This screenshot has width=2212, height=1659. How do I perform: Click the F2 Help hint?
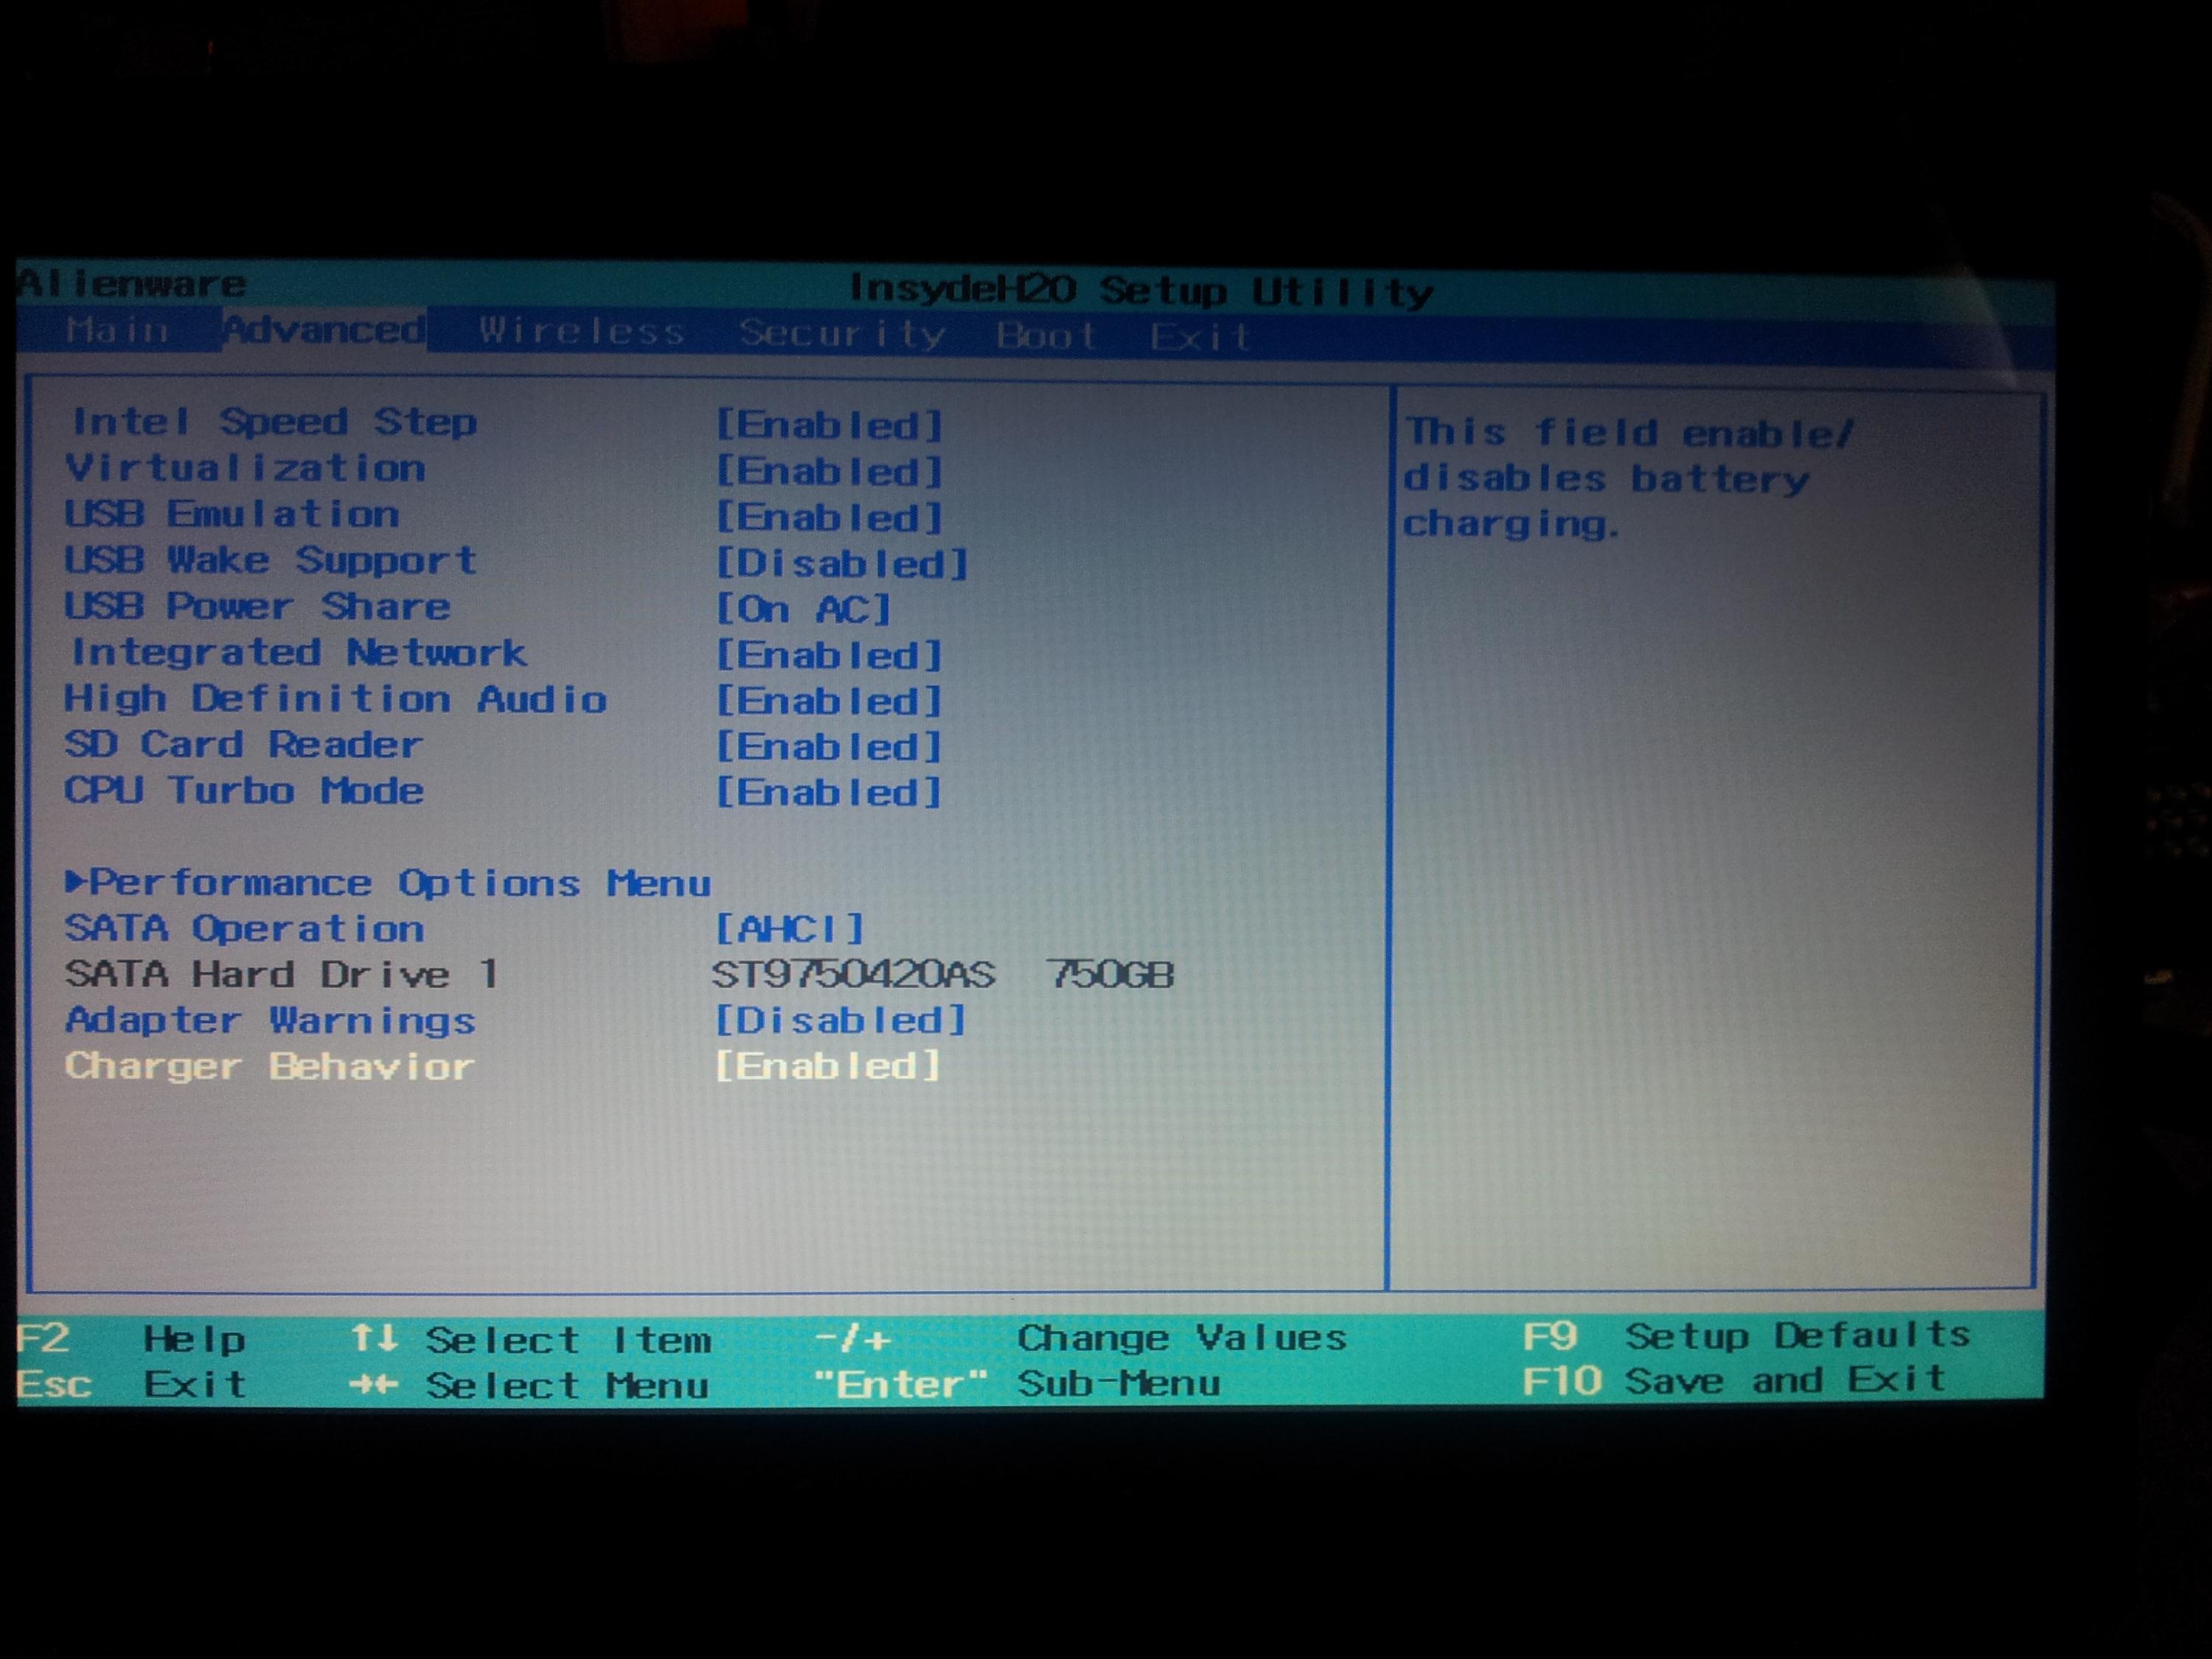pyautogui.click(x=132, y=1338)
